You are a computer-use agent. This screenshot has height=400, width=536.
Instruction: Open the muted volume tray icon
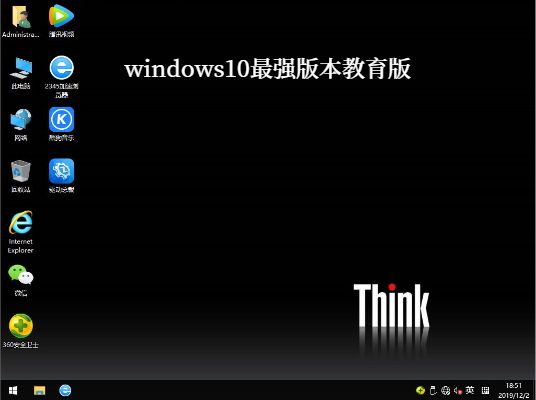coord(458,390)
